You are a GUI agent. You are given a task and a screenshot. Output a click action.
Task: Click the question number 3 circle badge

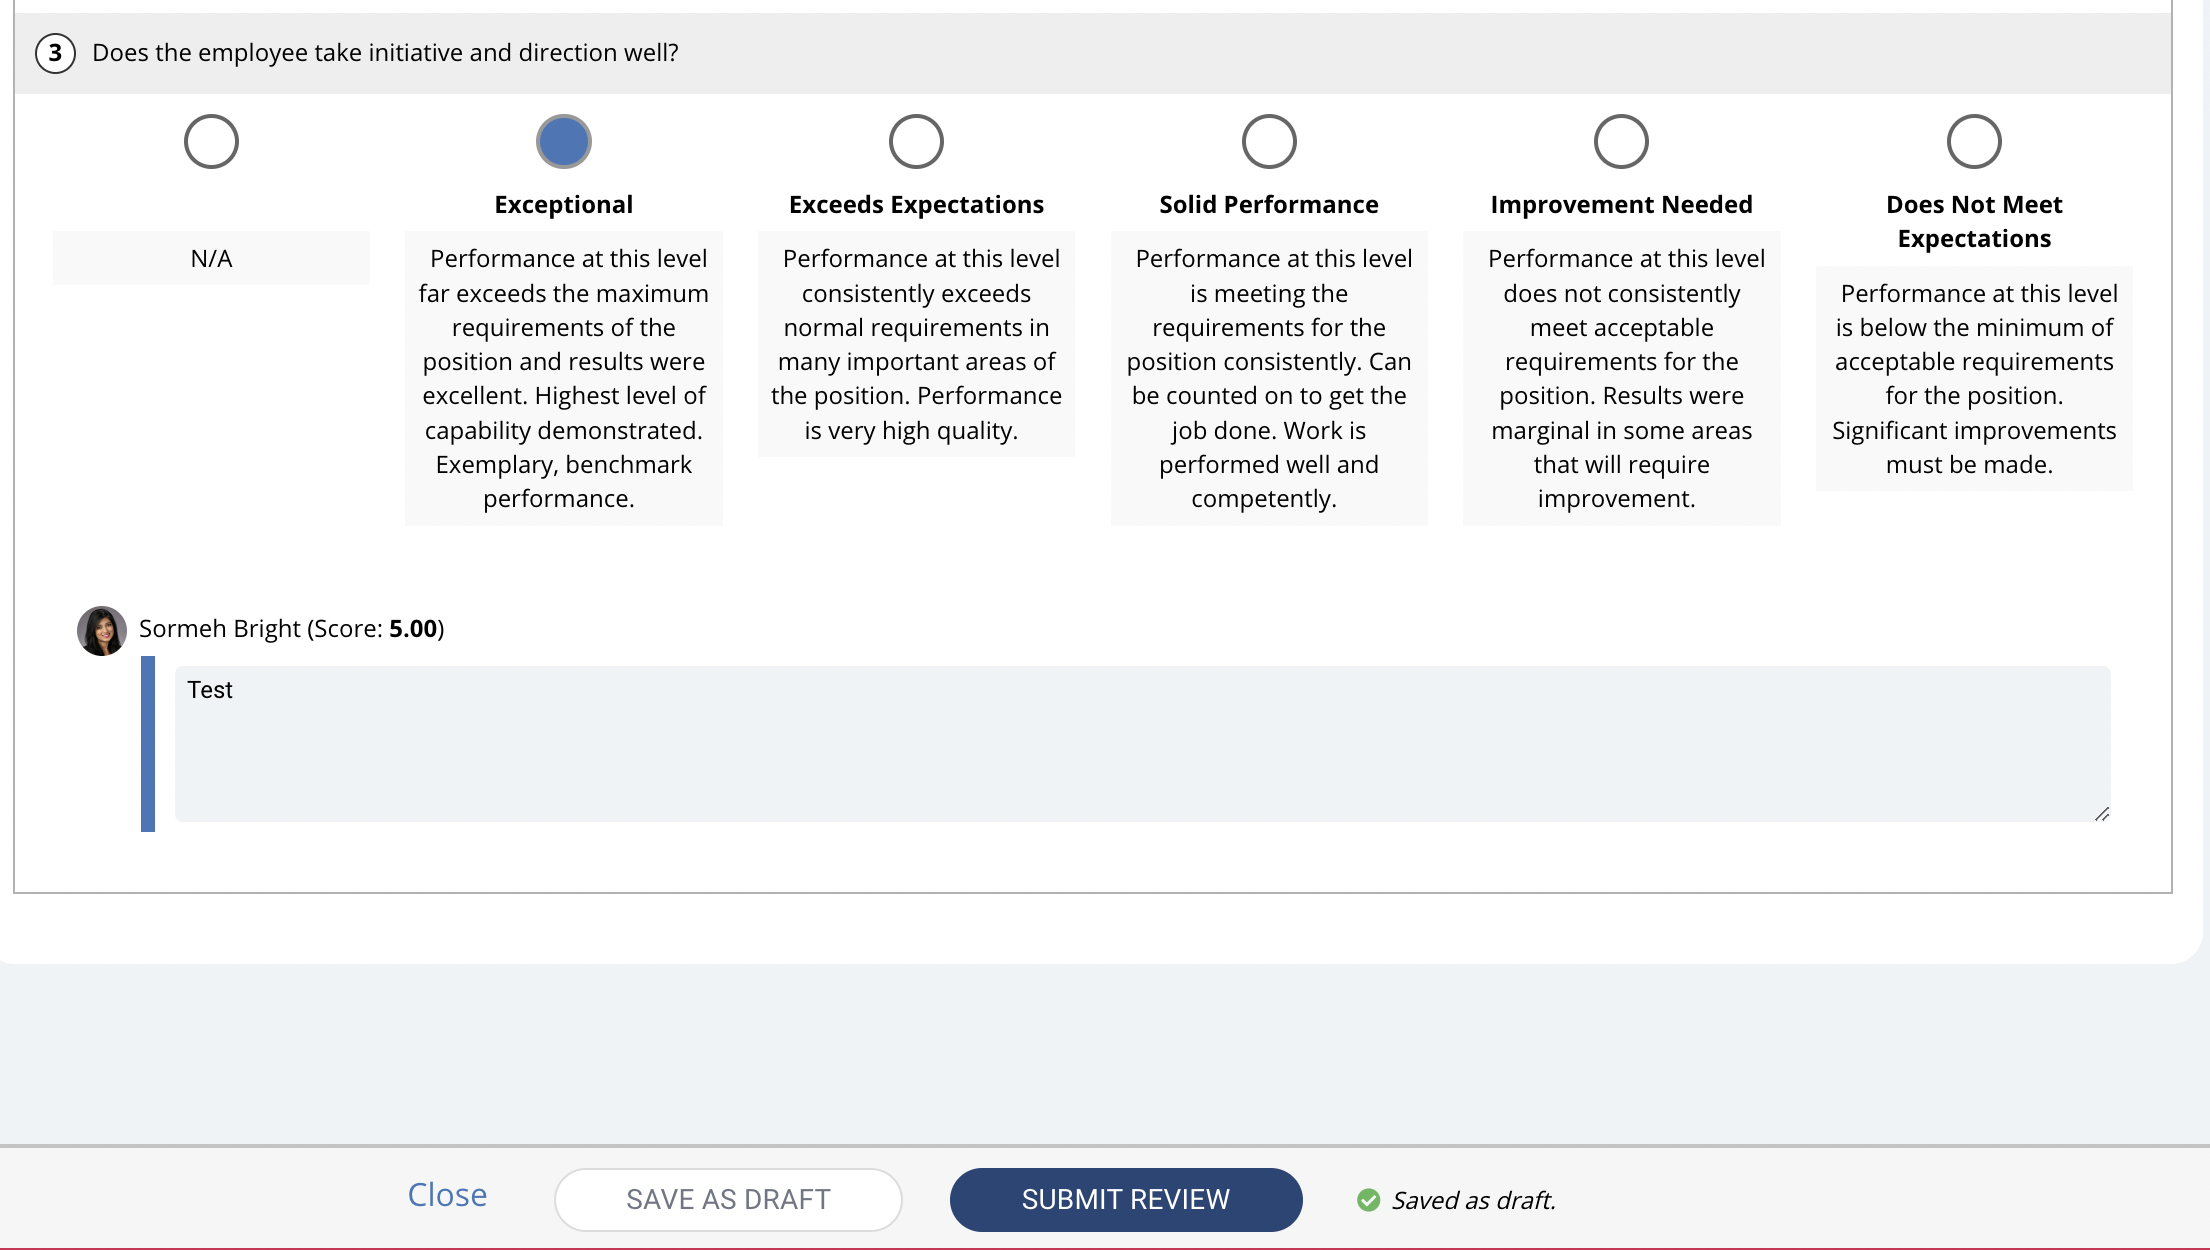click(55, 53)
